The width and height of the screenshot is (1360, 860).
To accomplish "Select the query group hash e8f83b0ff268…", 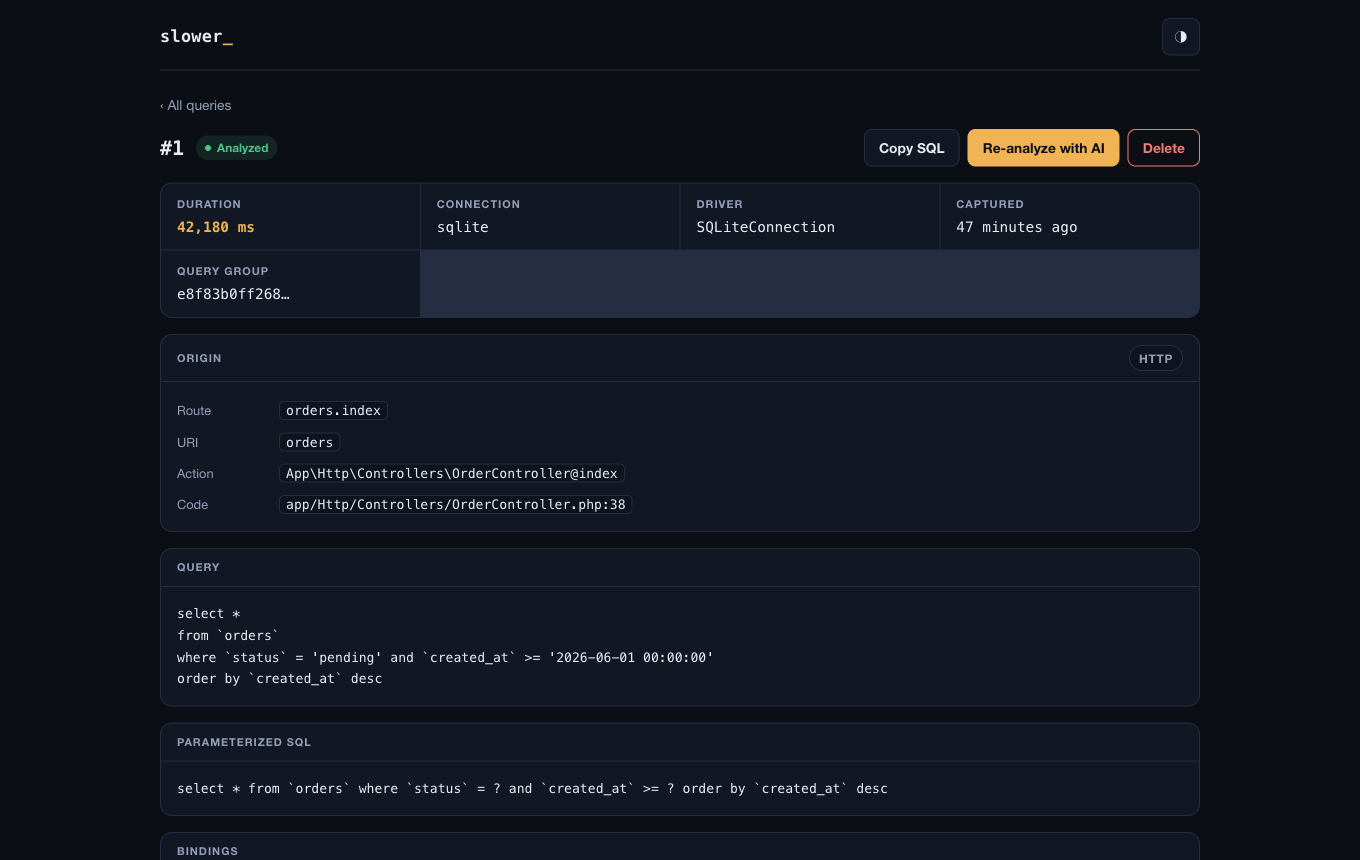I will (x=233, y=294).
